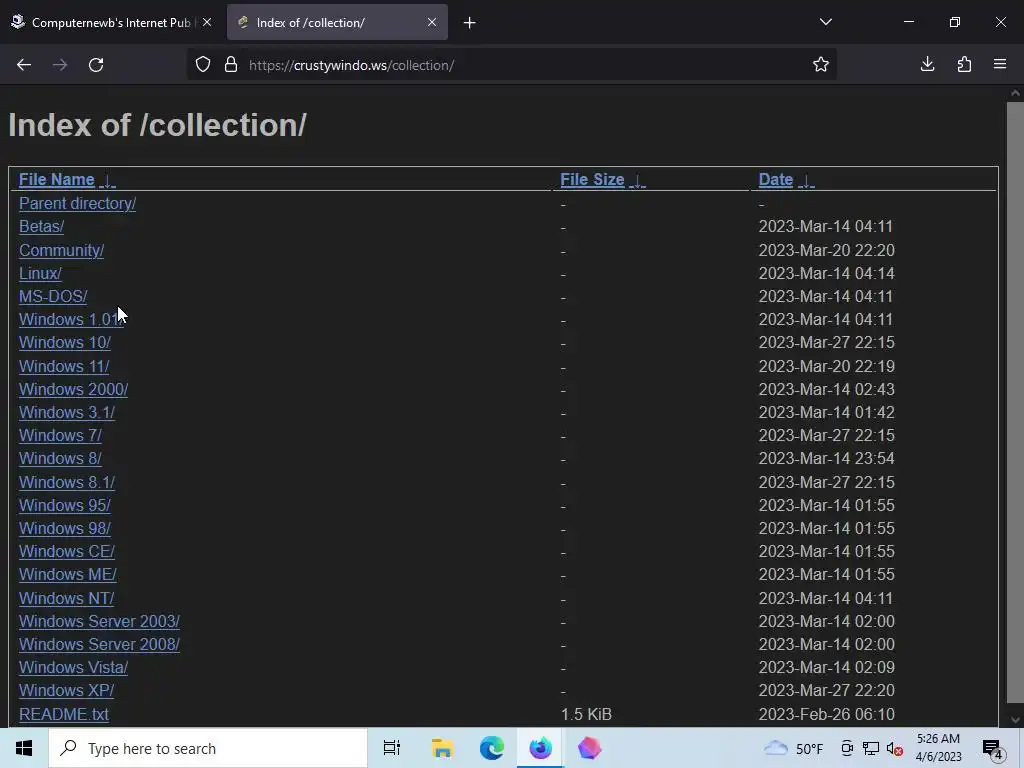The height and width of the screenshot is (768, 1024).
Task: Open the Community folder
Action: 61,250
